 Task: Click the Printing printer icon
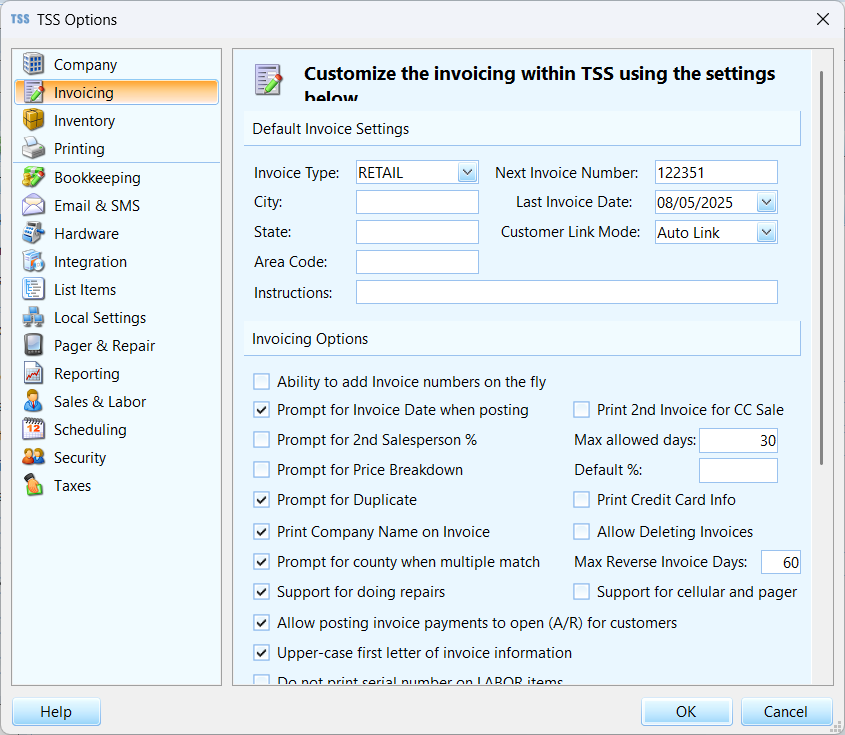tap(33, 148)
